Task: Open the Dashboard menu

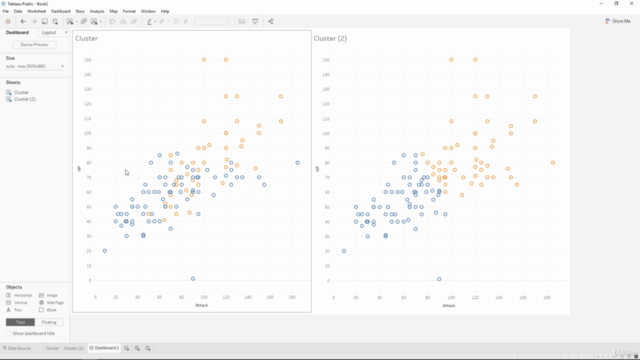Action: [x=60, y=11]
